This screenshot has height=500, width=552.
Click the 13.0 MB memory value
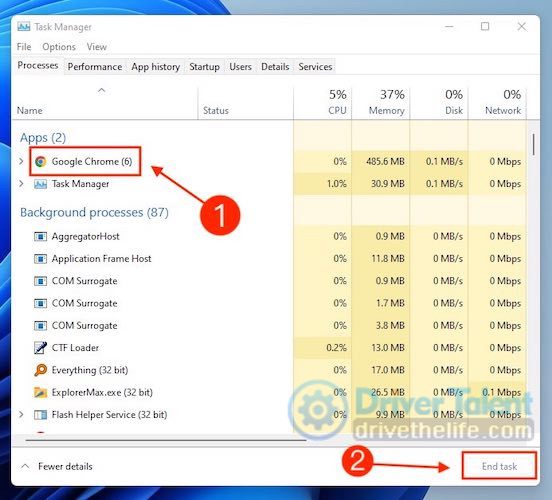tap(388, 348)
